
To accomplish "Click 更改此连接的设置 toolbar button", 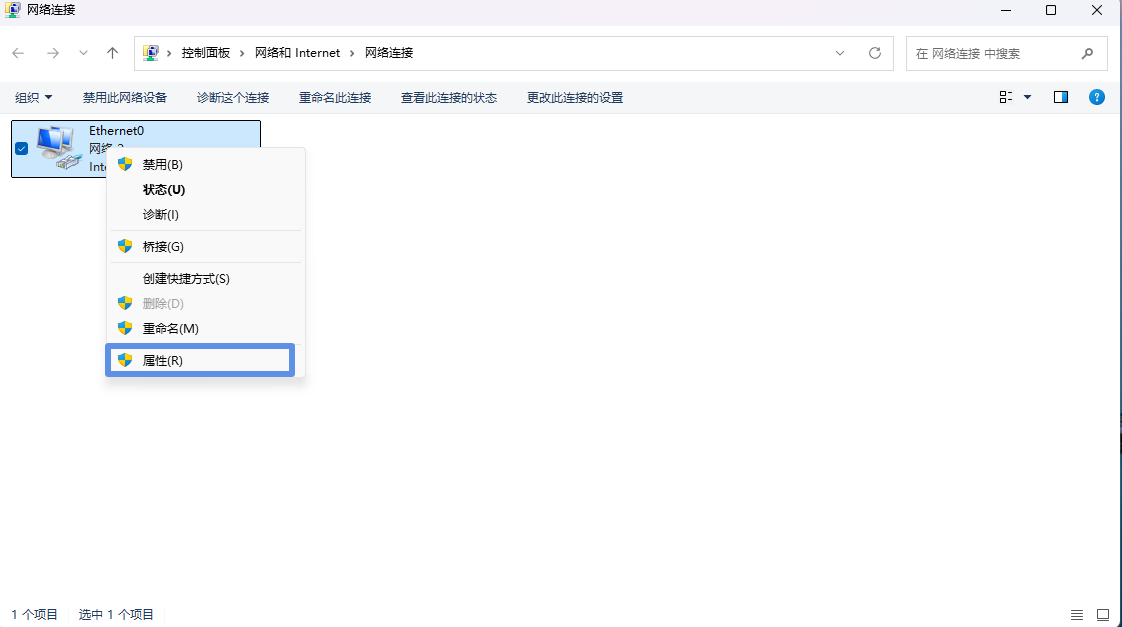I will (x=575, y=97).
